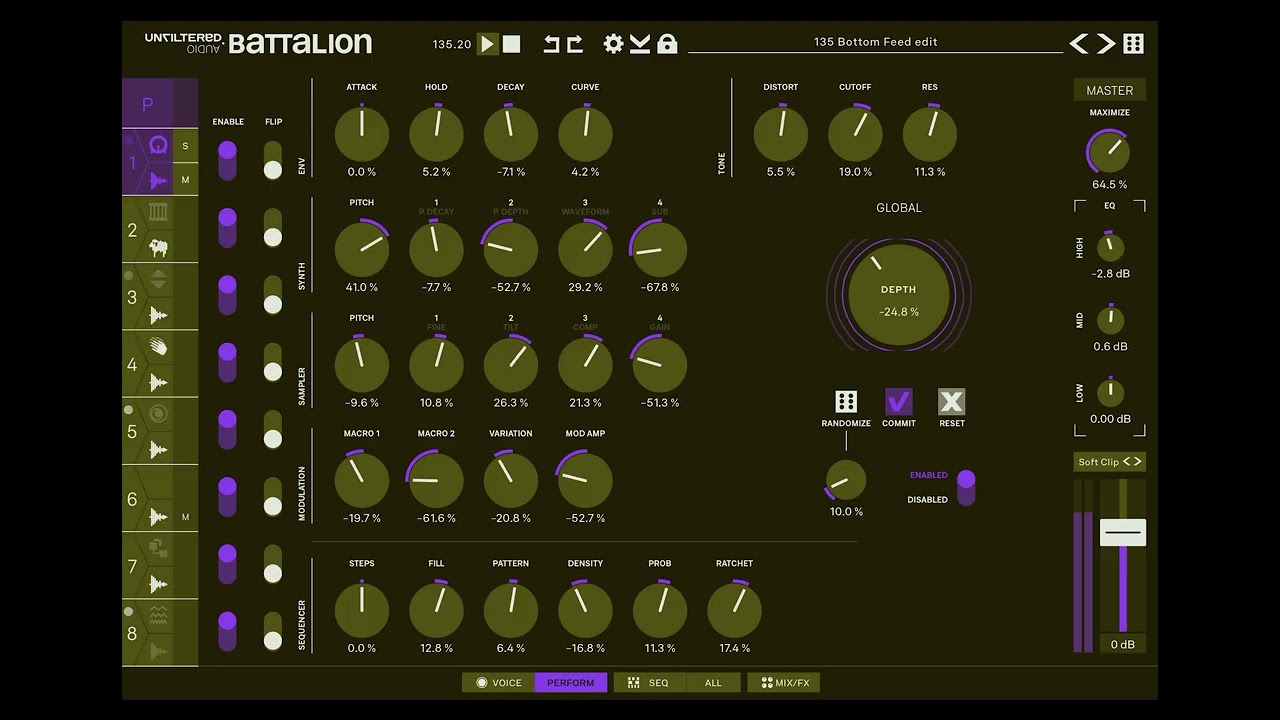Go to previous preset with left chevron
The height and width of the screenshot is (720, 1280).
1079,43
